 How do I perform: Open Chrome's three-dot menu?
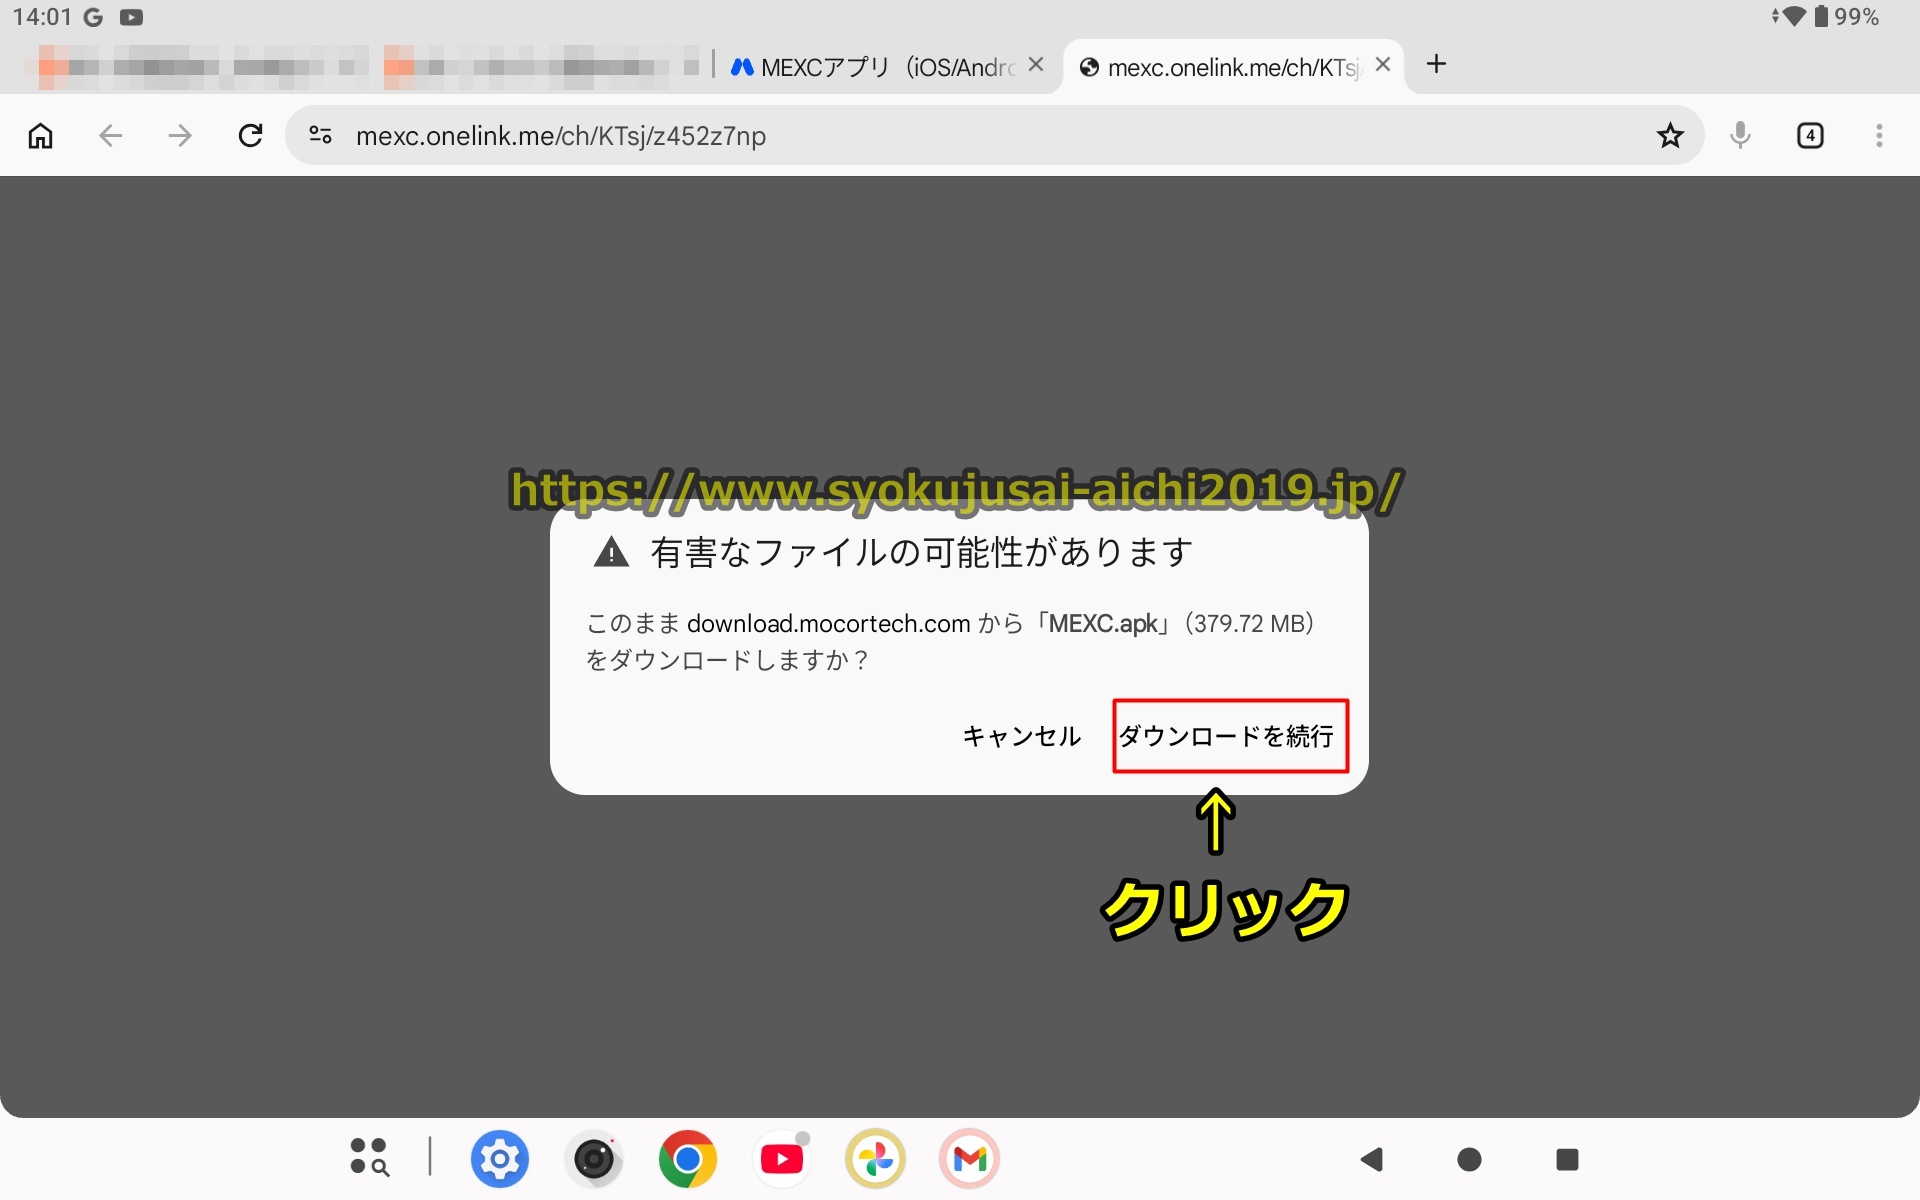1879,135
